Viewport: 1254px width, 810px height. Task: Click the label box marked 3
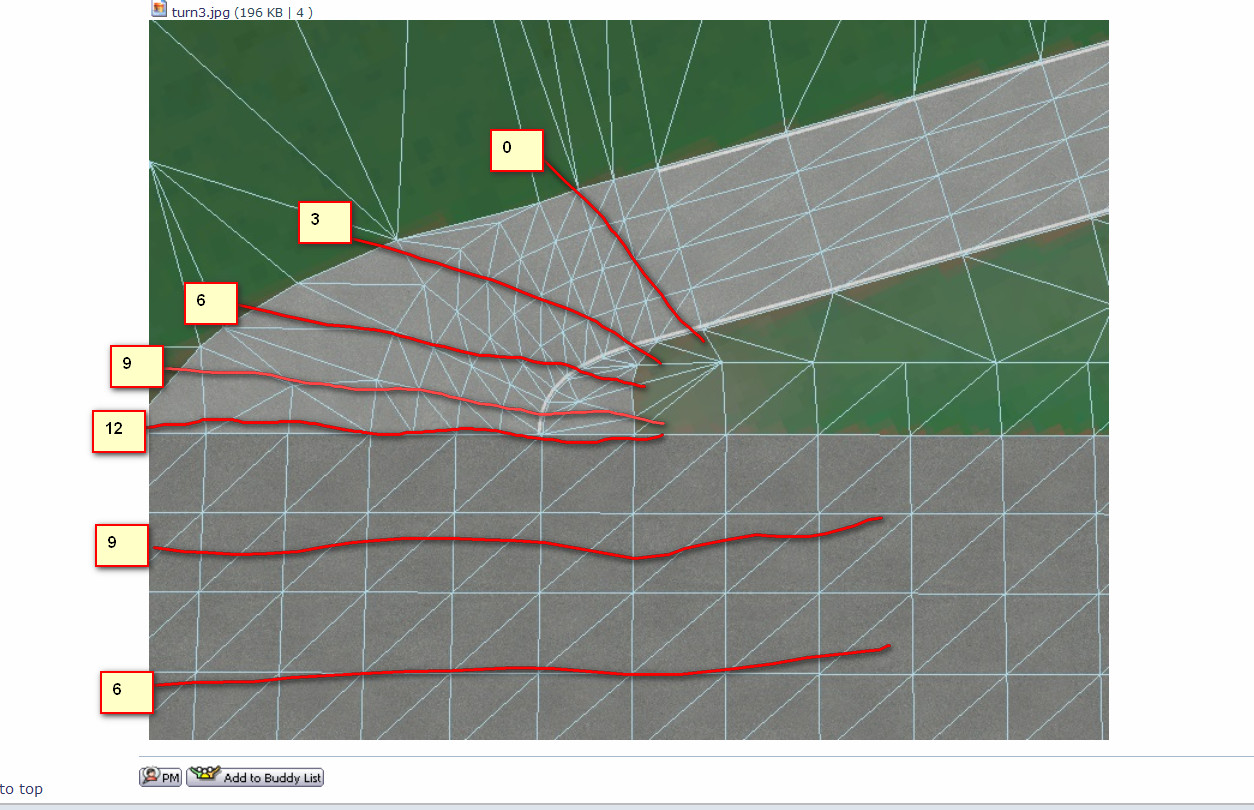point(324,222)
